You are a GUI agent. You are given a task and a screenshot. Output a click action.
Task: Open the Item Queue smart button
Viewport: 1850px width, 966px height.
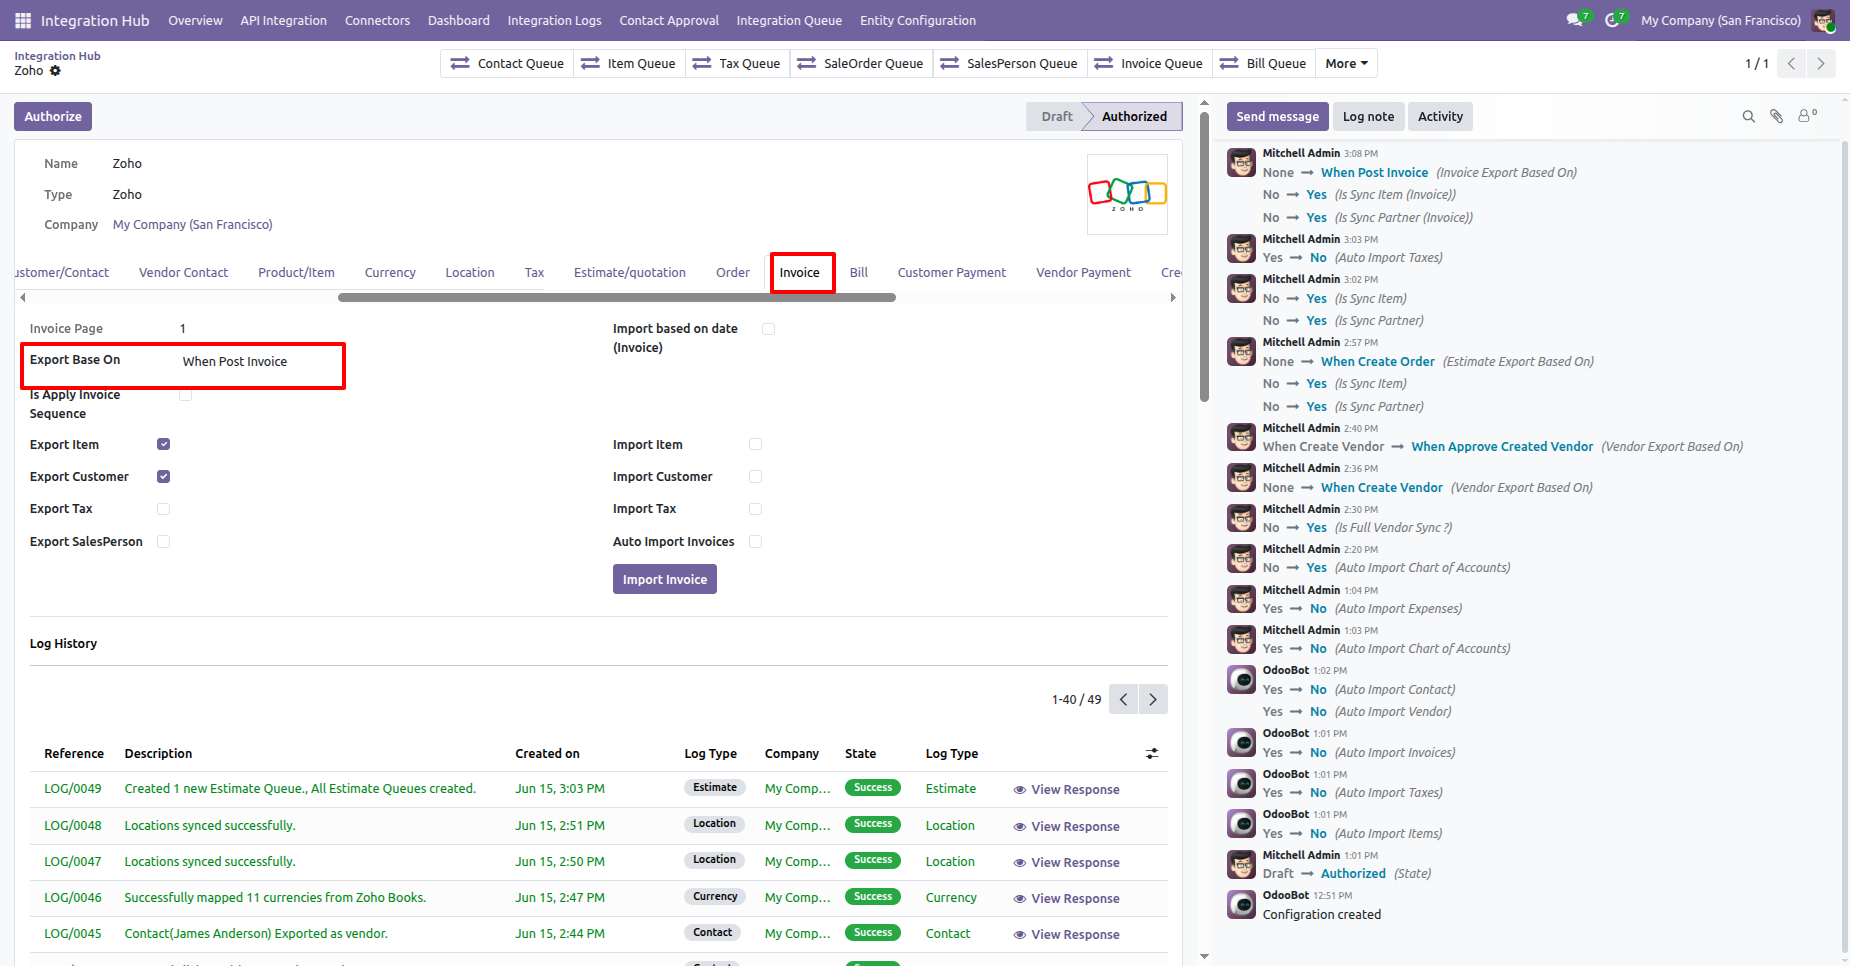tap(628, 64)
